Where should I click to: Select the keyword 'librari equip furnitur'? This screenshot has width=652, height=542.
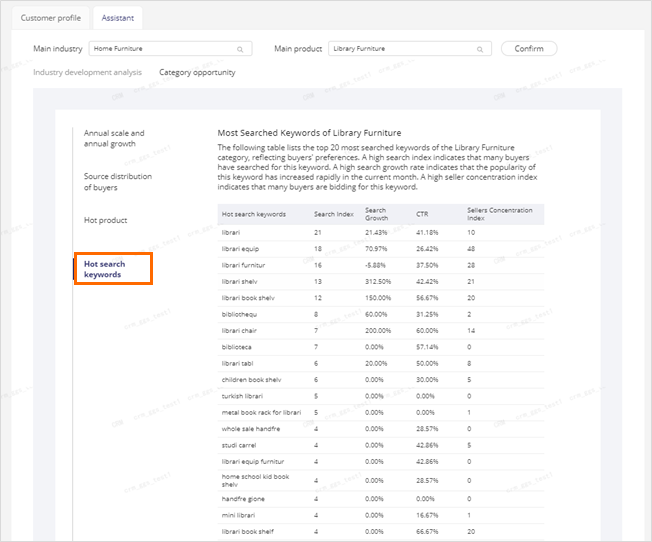253,461
